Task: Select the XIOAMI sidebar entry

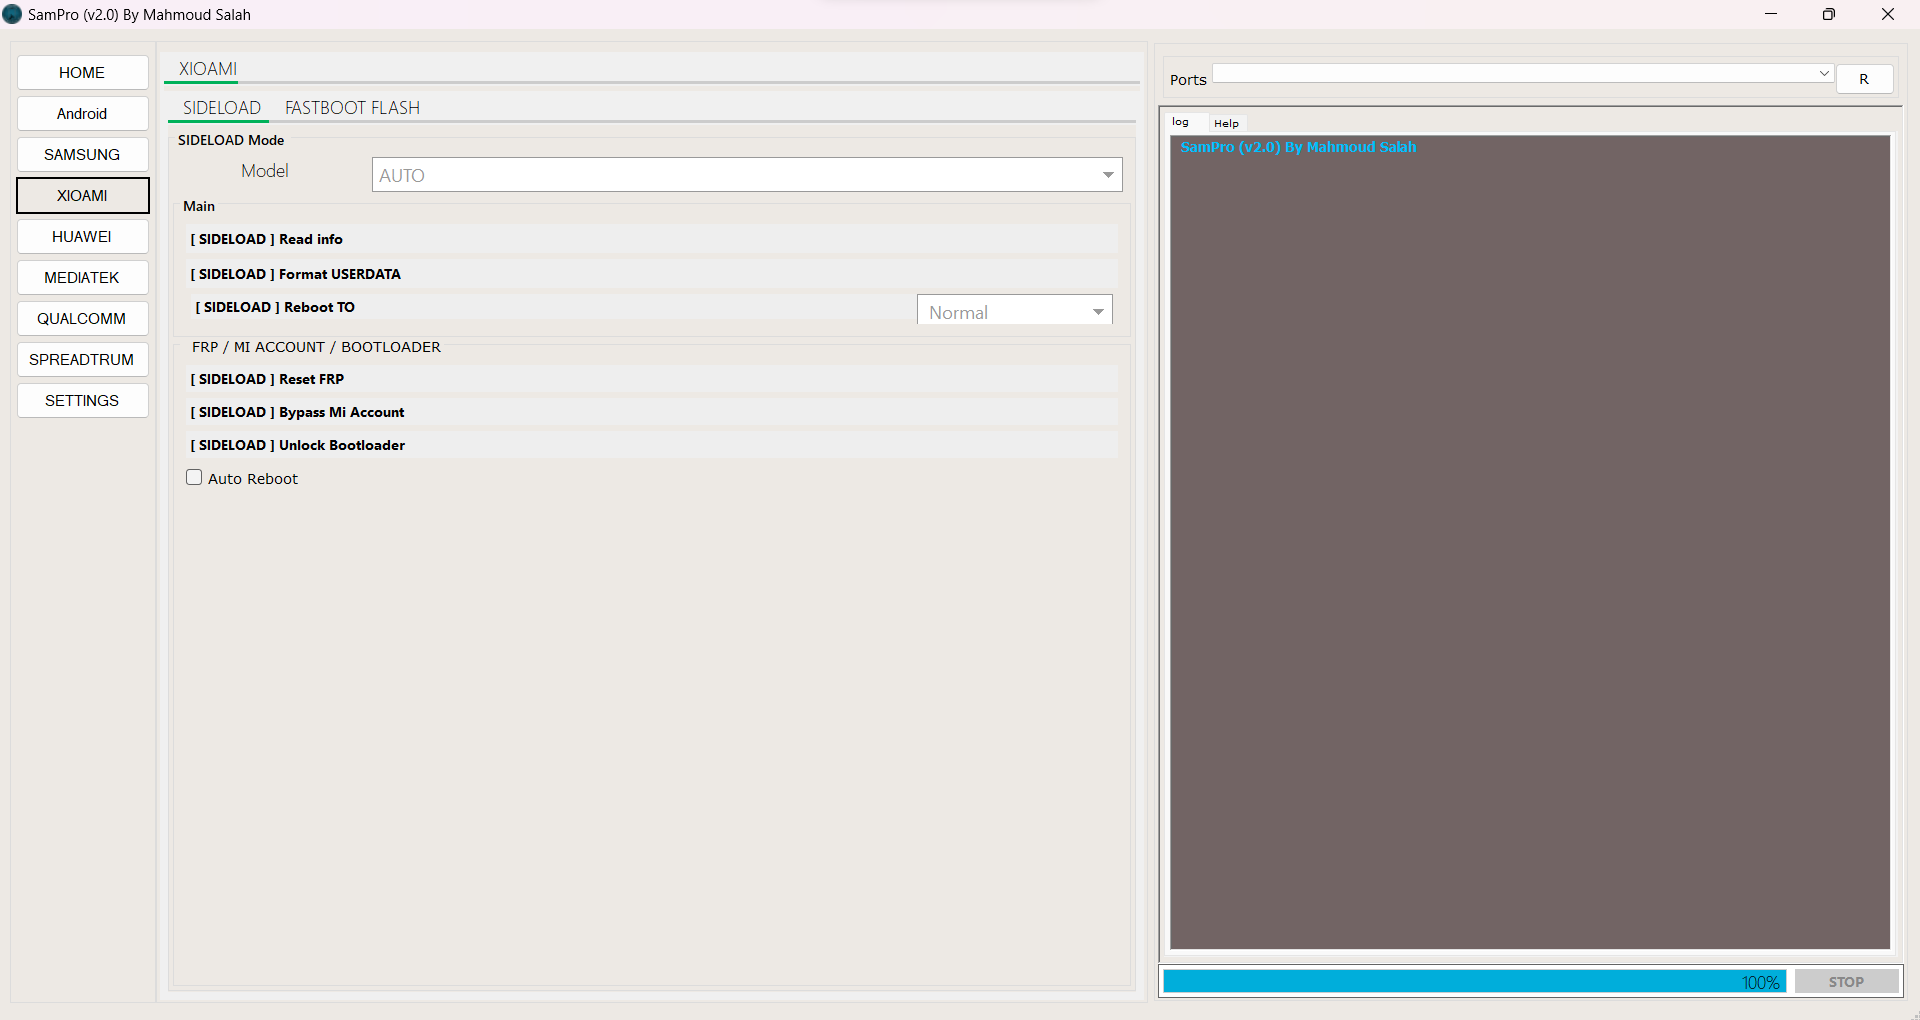Action: [x=82, y=195]
